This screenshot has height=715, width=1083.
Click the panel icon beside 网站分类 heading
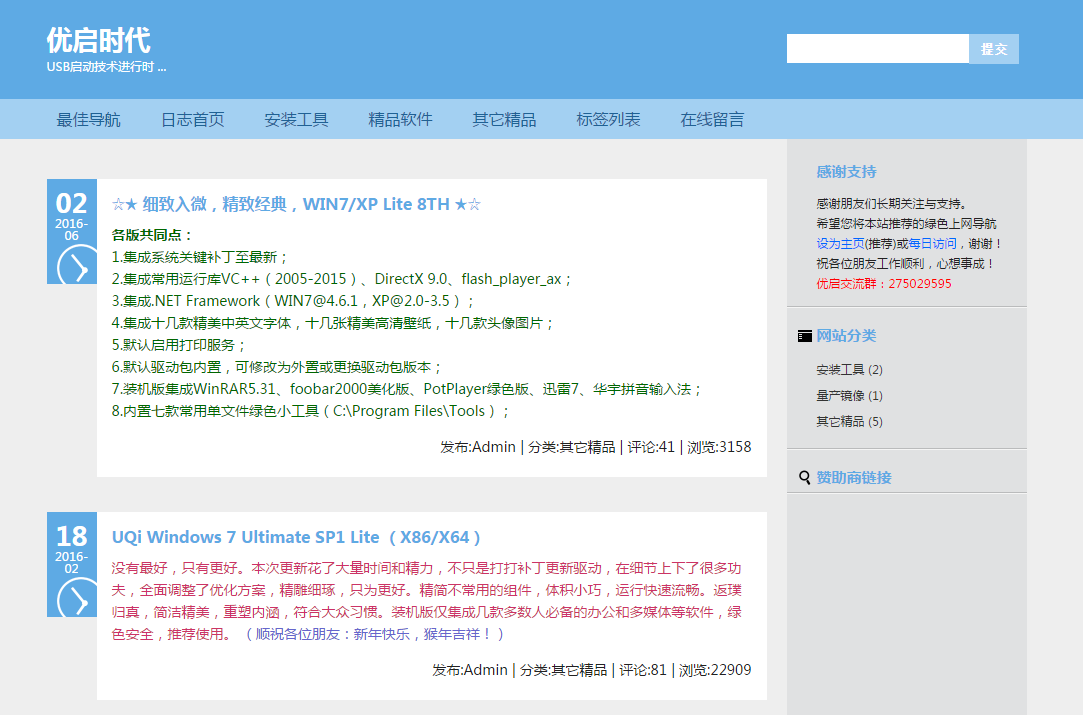804,336
